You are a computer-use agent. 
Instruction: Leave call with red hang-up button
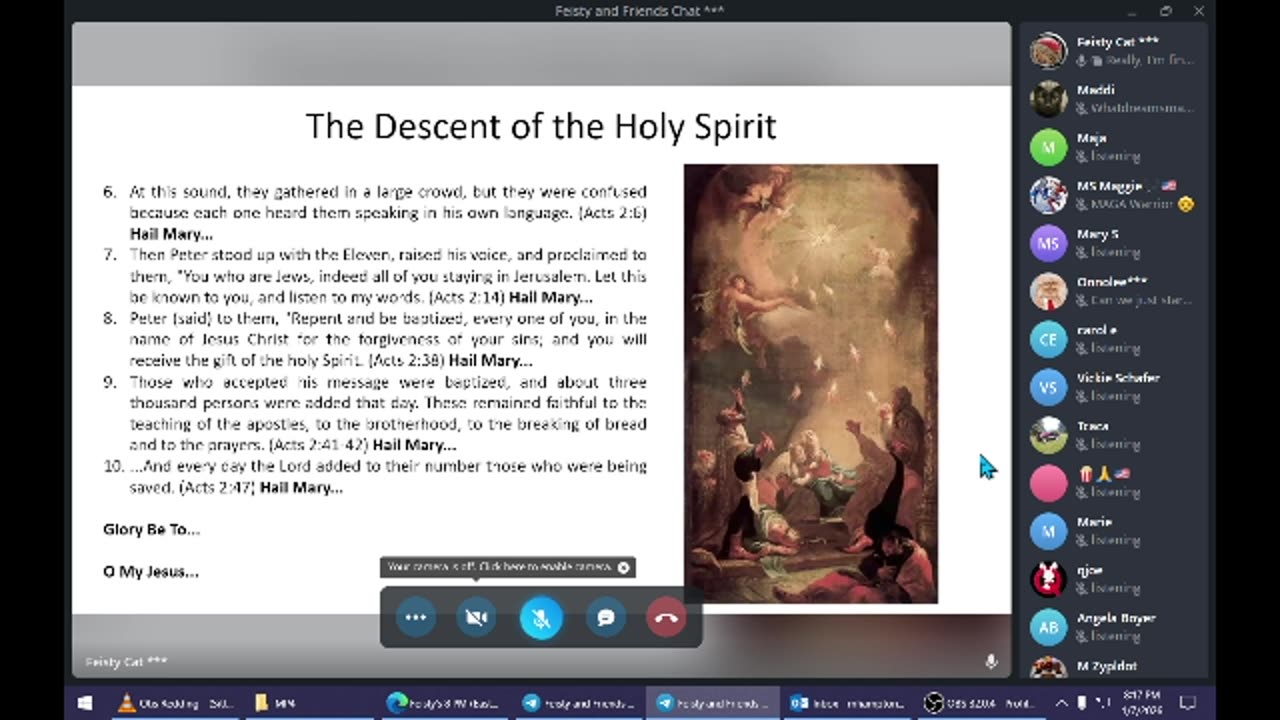point(666,618)
